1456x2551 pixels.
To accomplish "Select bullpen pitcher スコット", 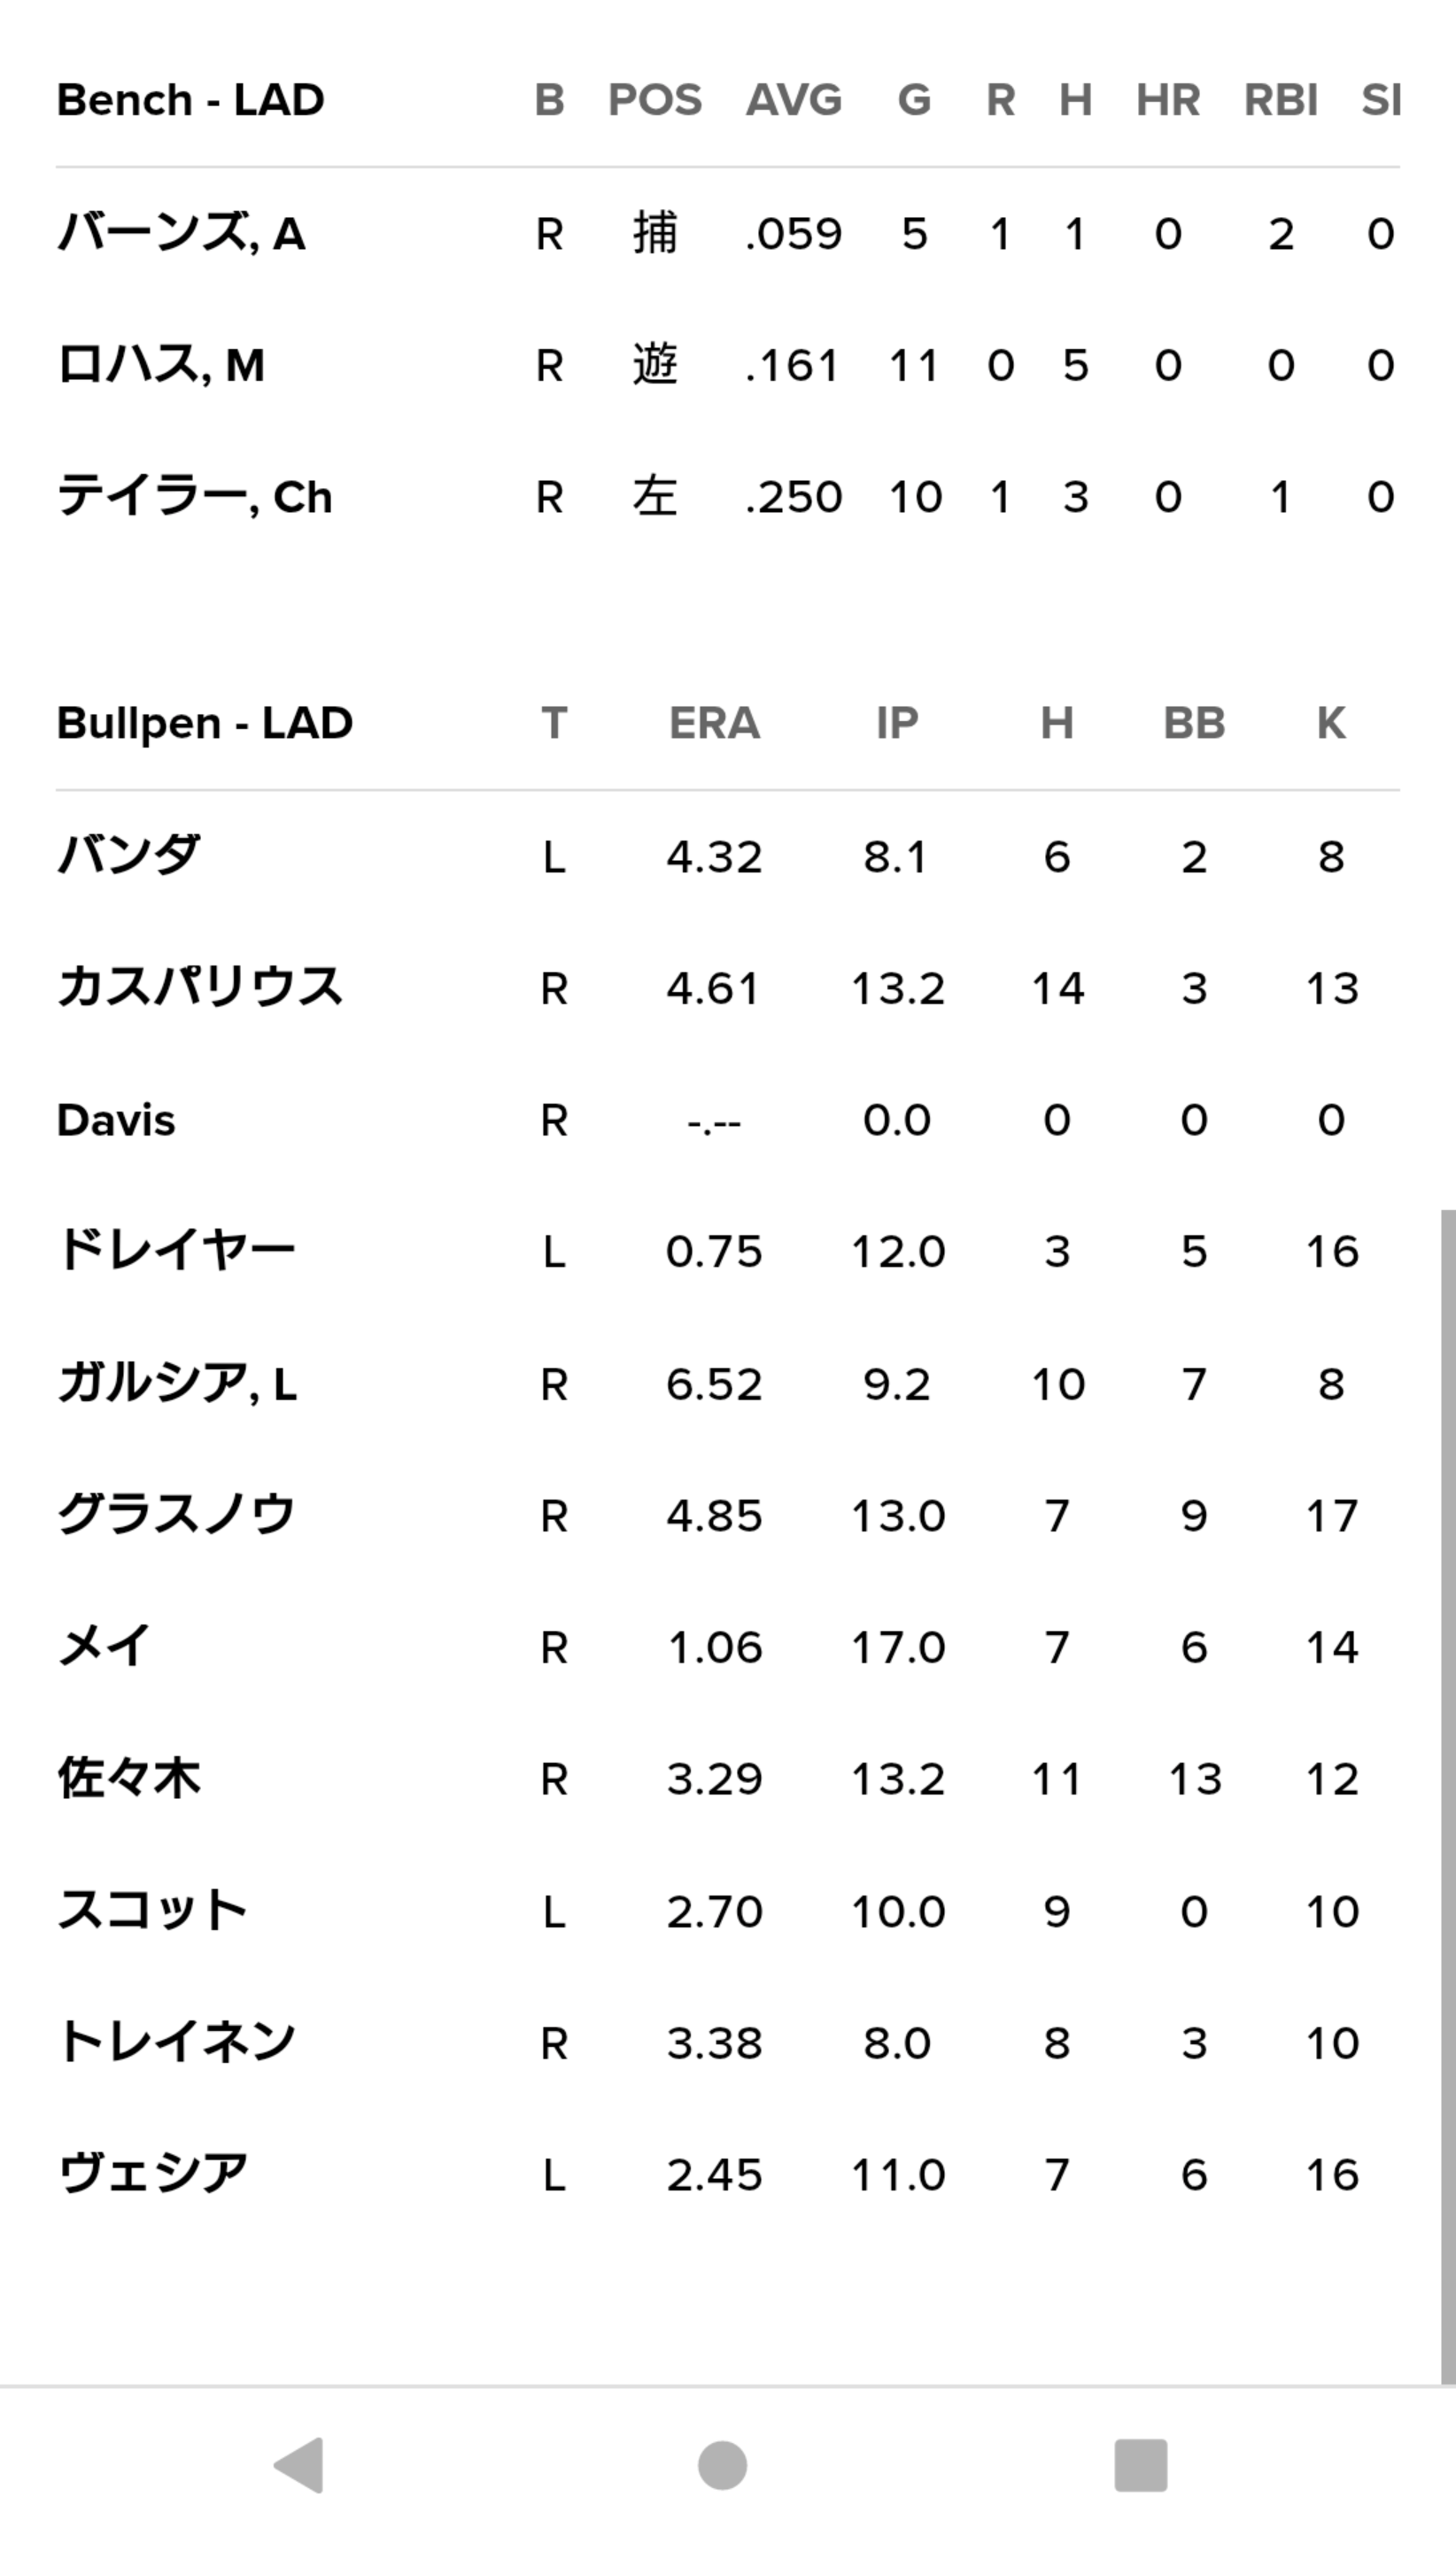I will tap(152, 1910).
